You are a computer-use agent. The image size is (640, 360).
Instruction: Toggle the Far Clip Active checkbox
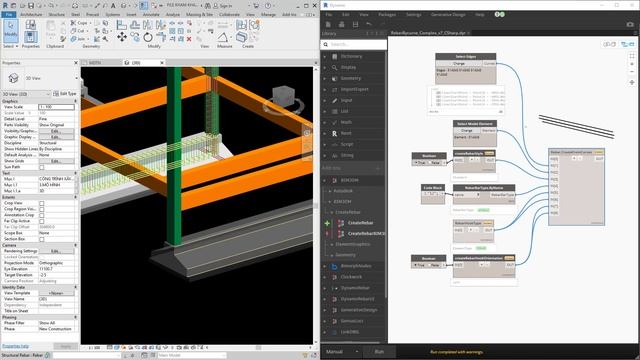pos(42,221)
